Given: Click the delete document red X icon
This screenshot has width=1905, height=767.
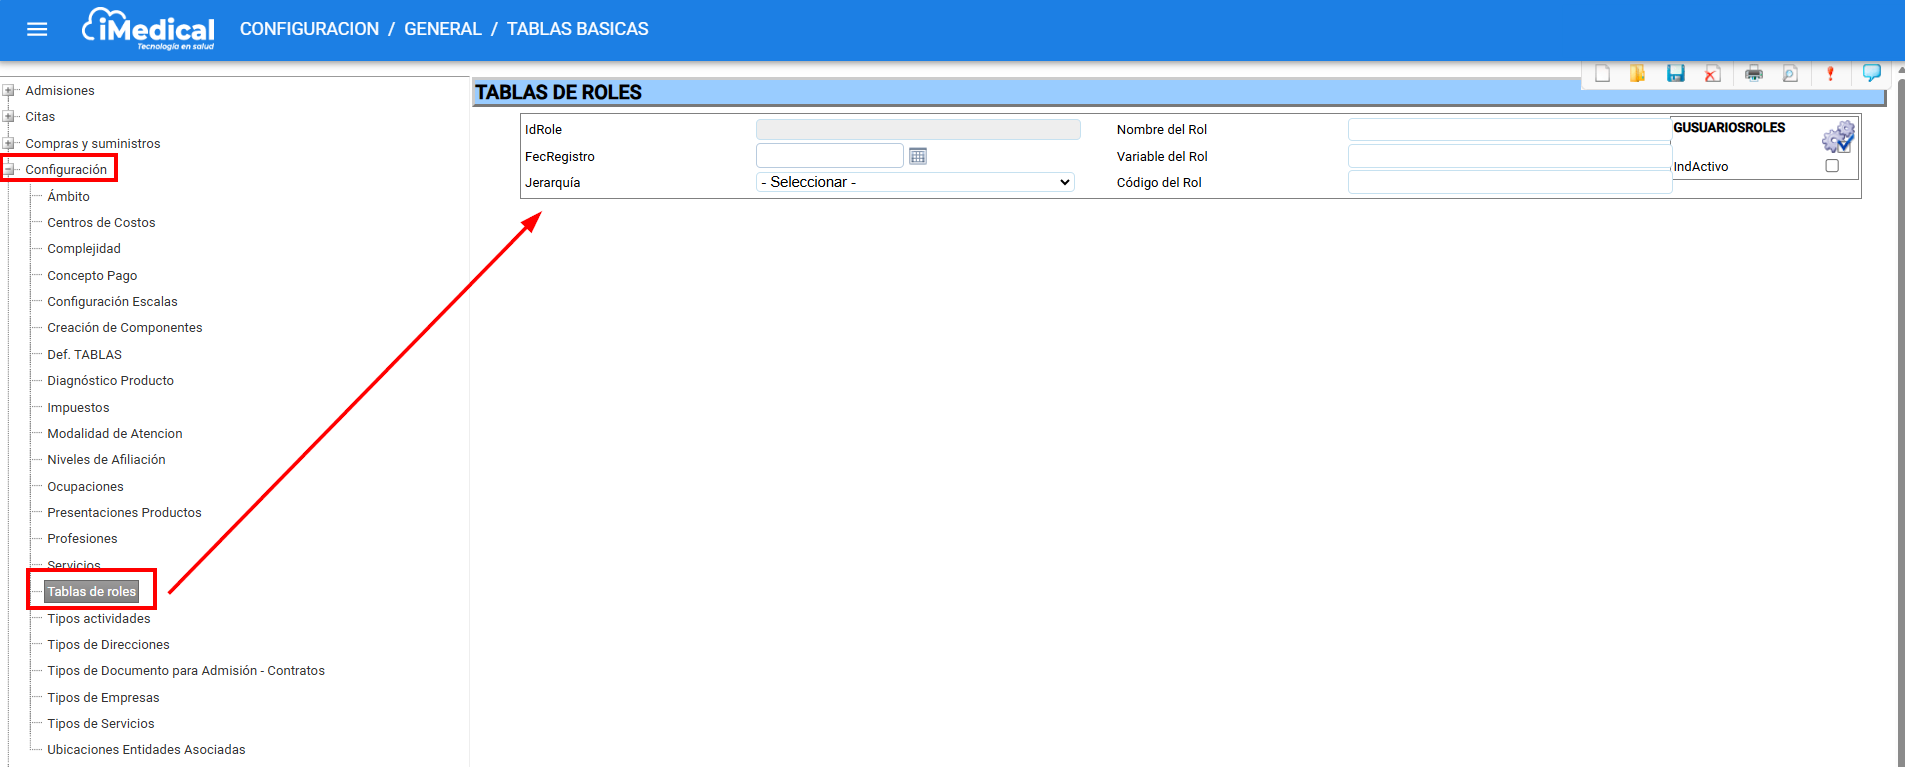Looking at the screenshot, I should pos(1712,74).
